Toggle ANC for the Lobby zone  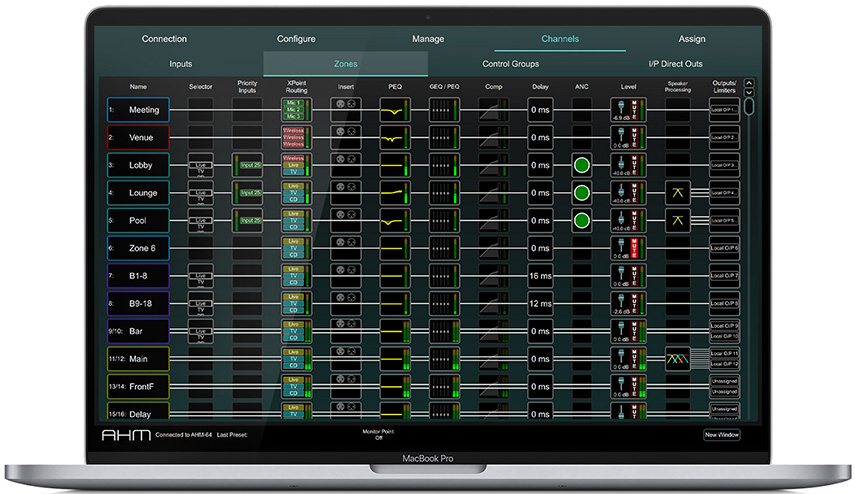582,165
